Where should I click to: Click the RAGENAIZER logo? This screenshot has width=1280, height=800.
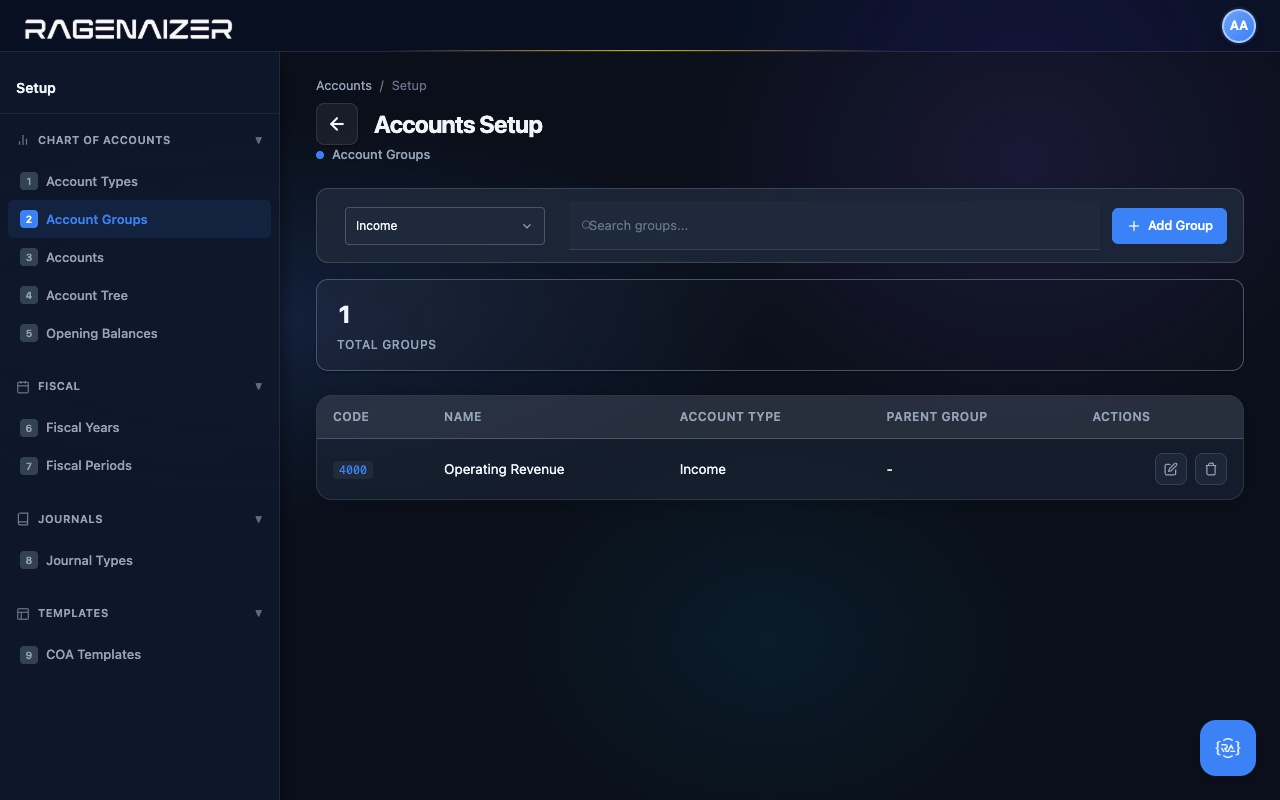[x=129, y=29]
